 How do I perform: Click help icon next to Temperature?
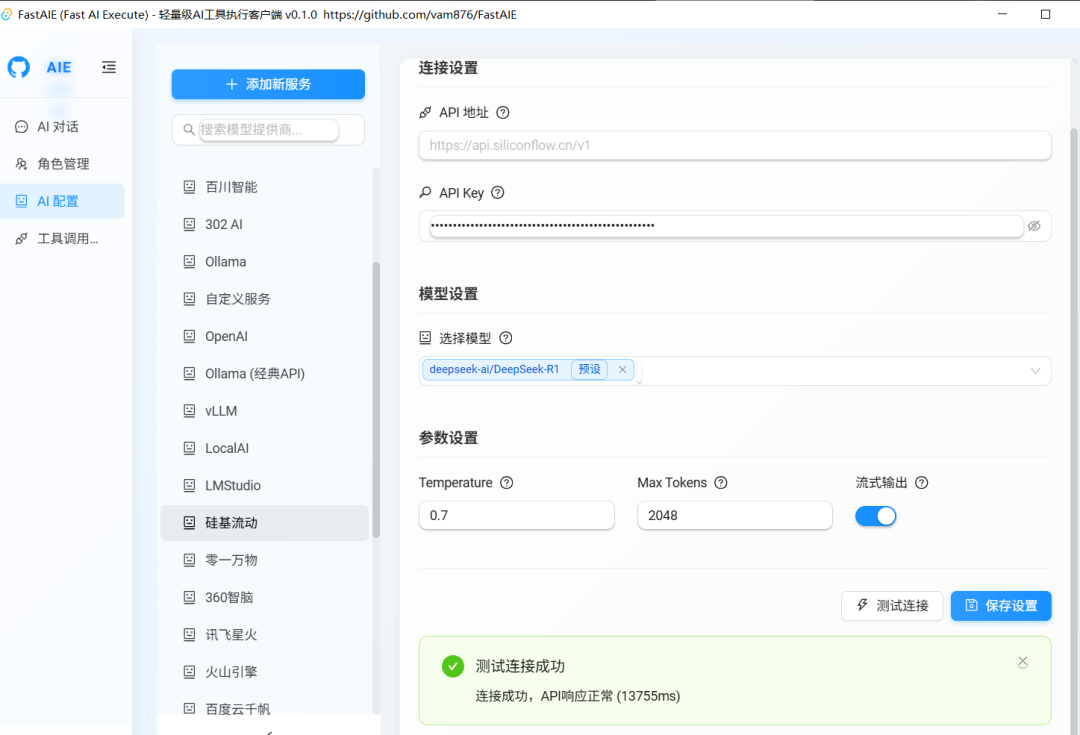point(506,482)
